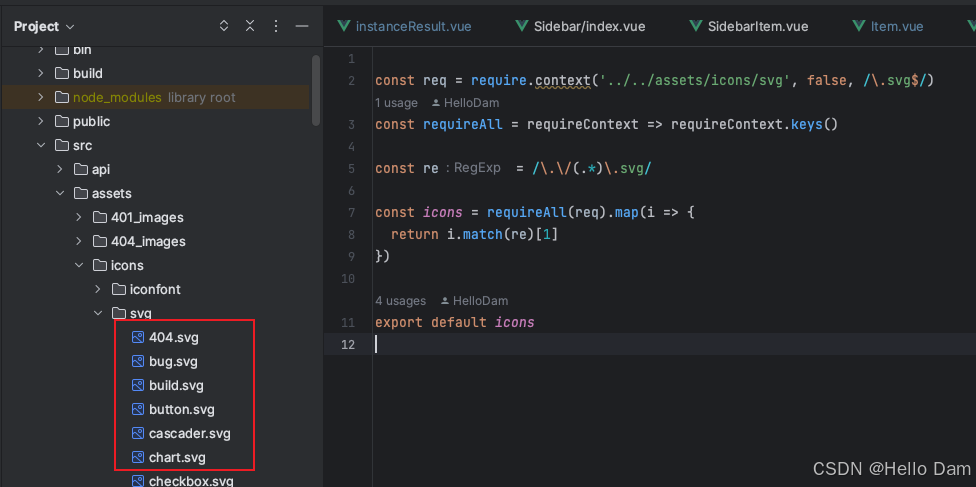
Task: Open the Project view dropdown
Action: (x=44, y=26)
